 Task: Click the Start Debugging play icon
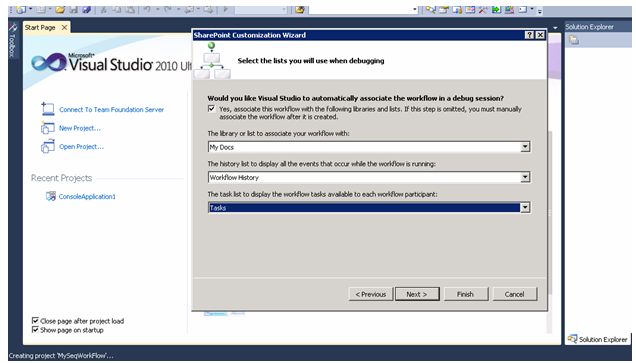(x=226, y=9)
